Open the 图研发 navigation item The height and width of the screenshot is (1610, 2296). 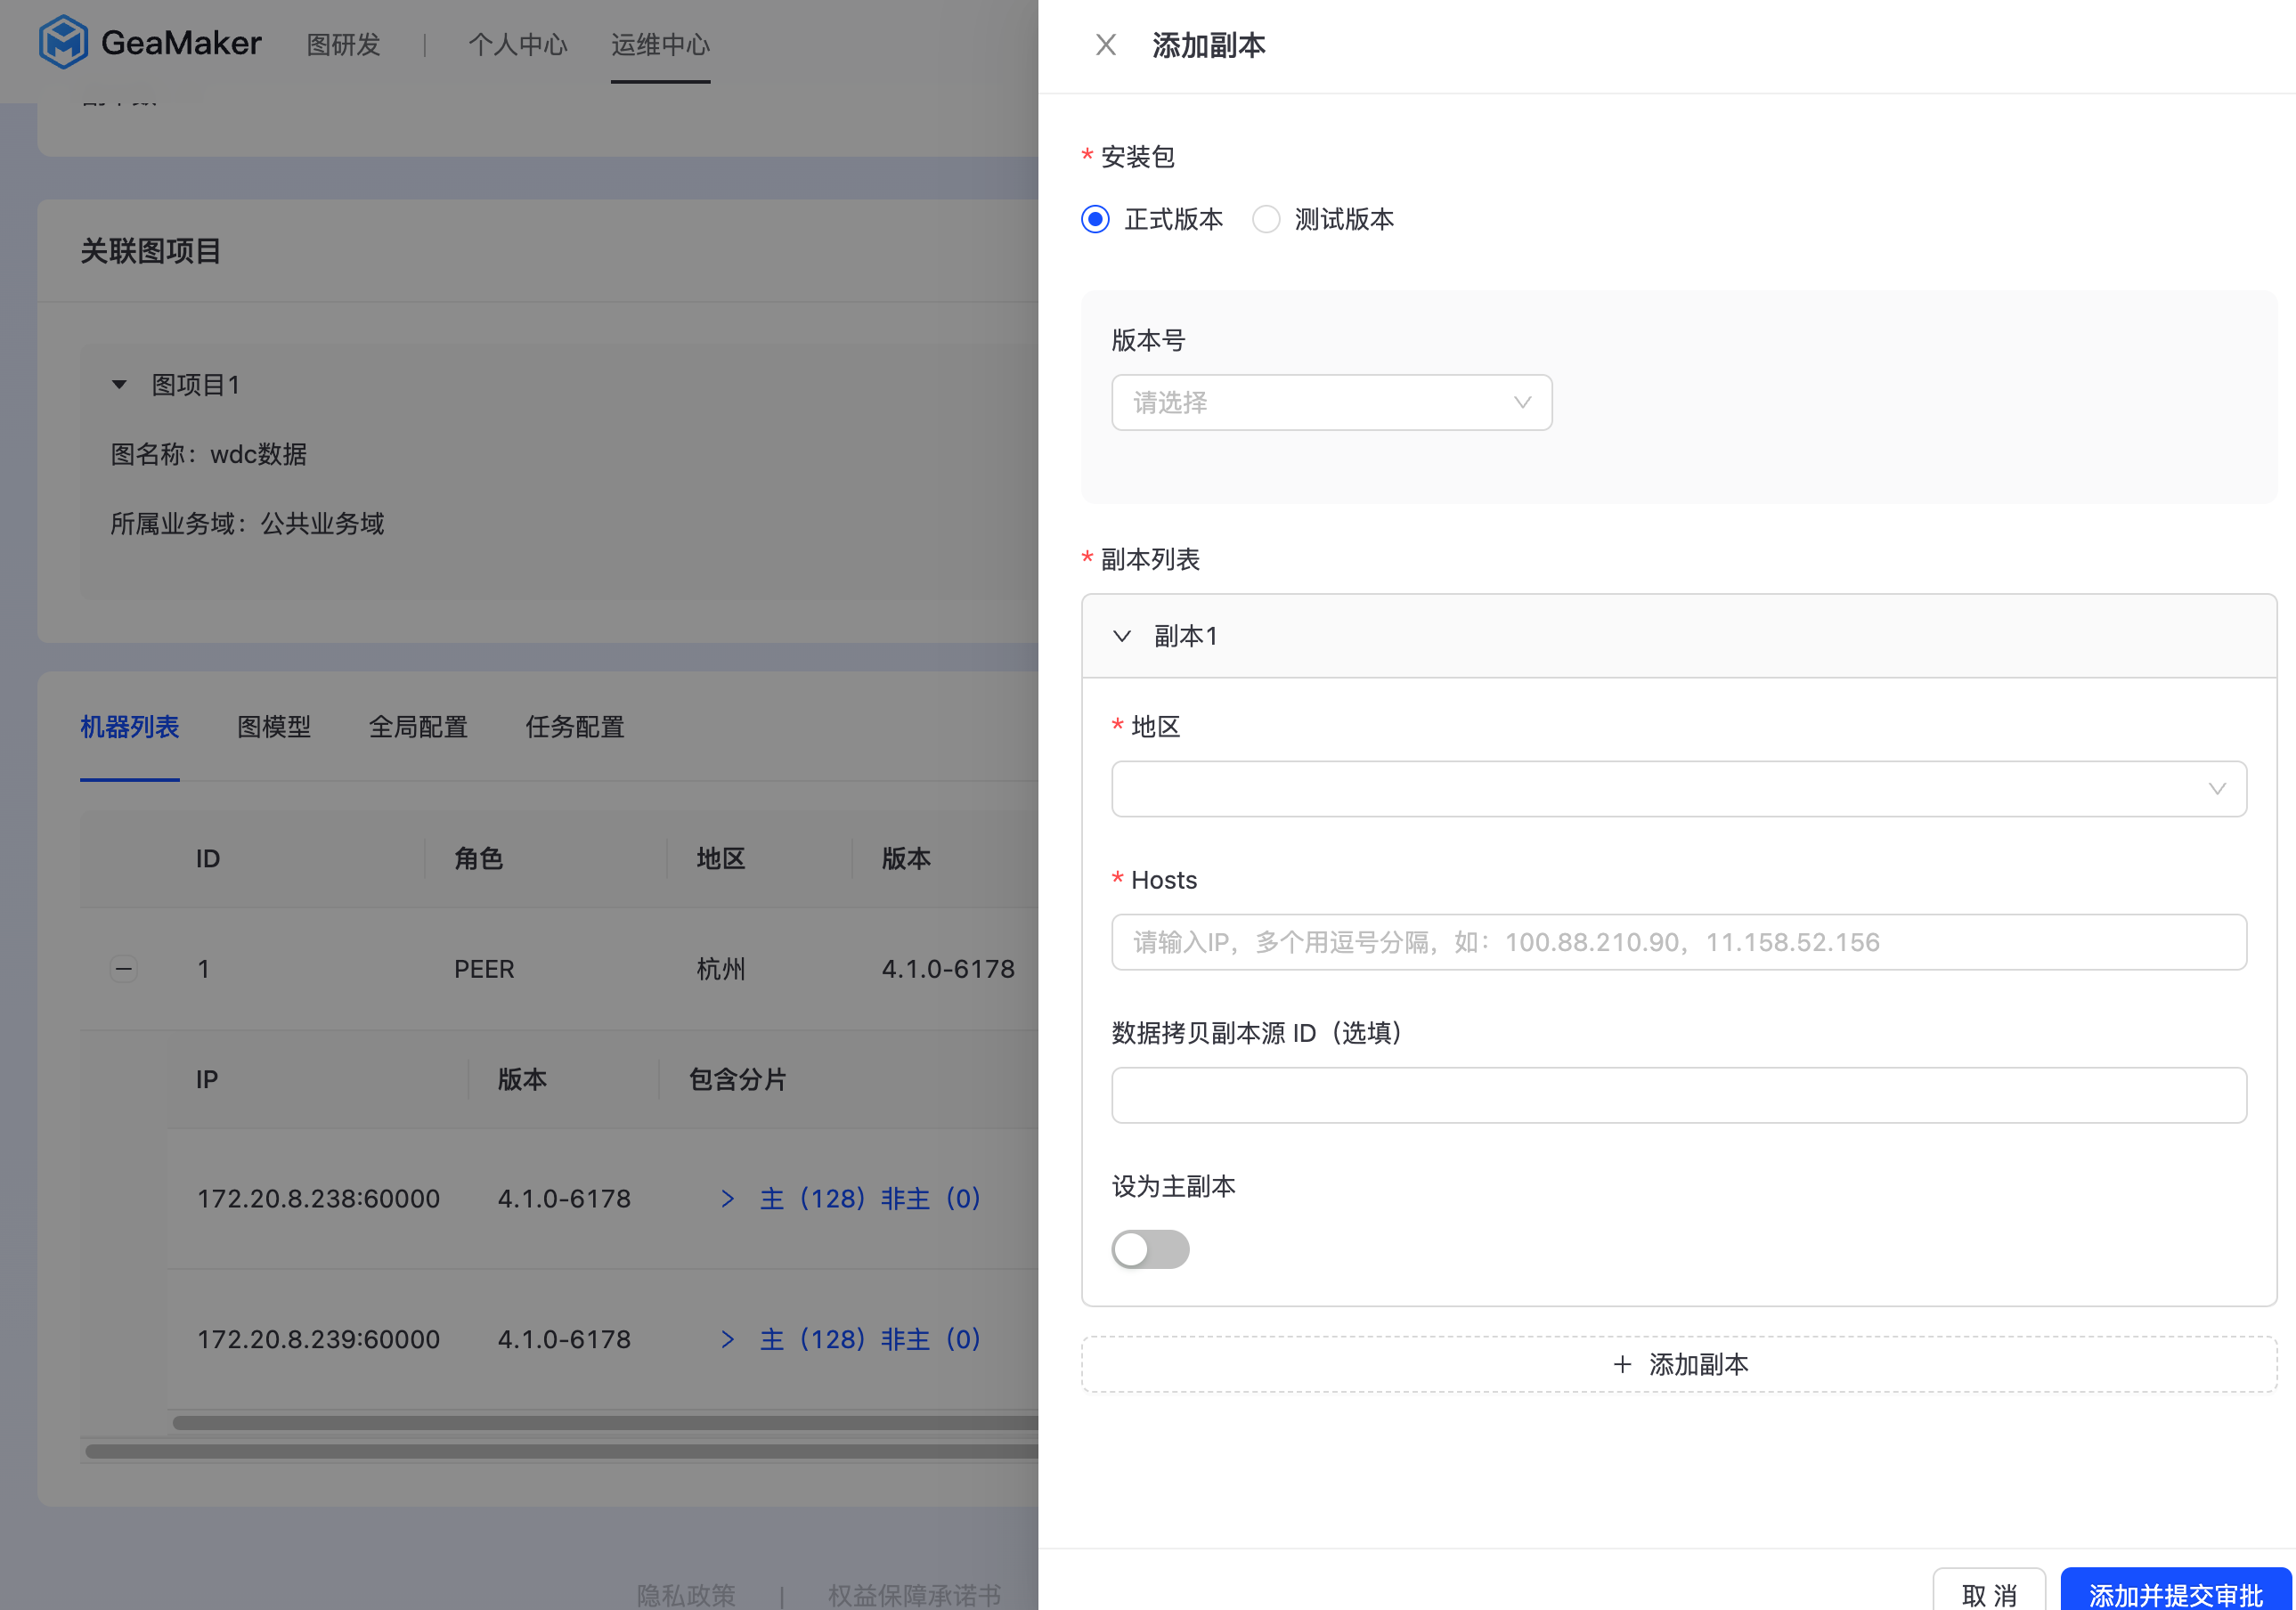pos(343,45)
